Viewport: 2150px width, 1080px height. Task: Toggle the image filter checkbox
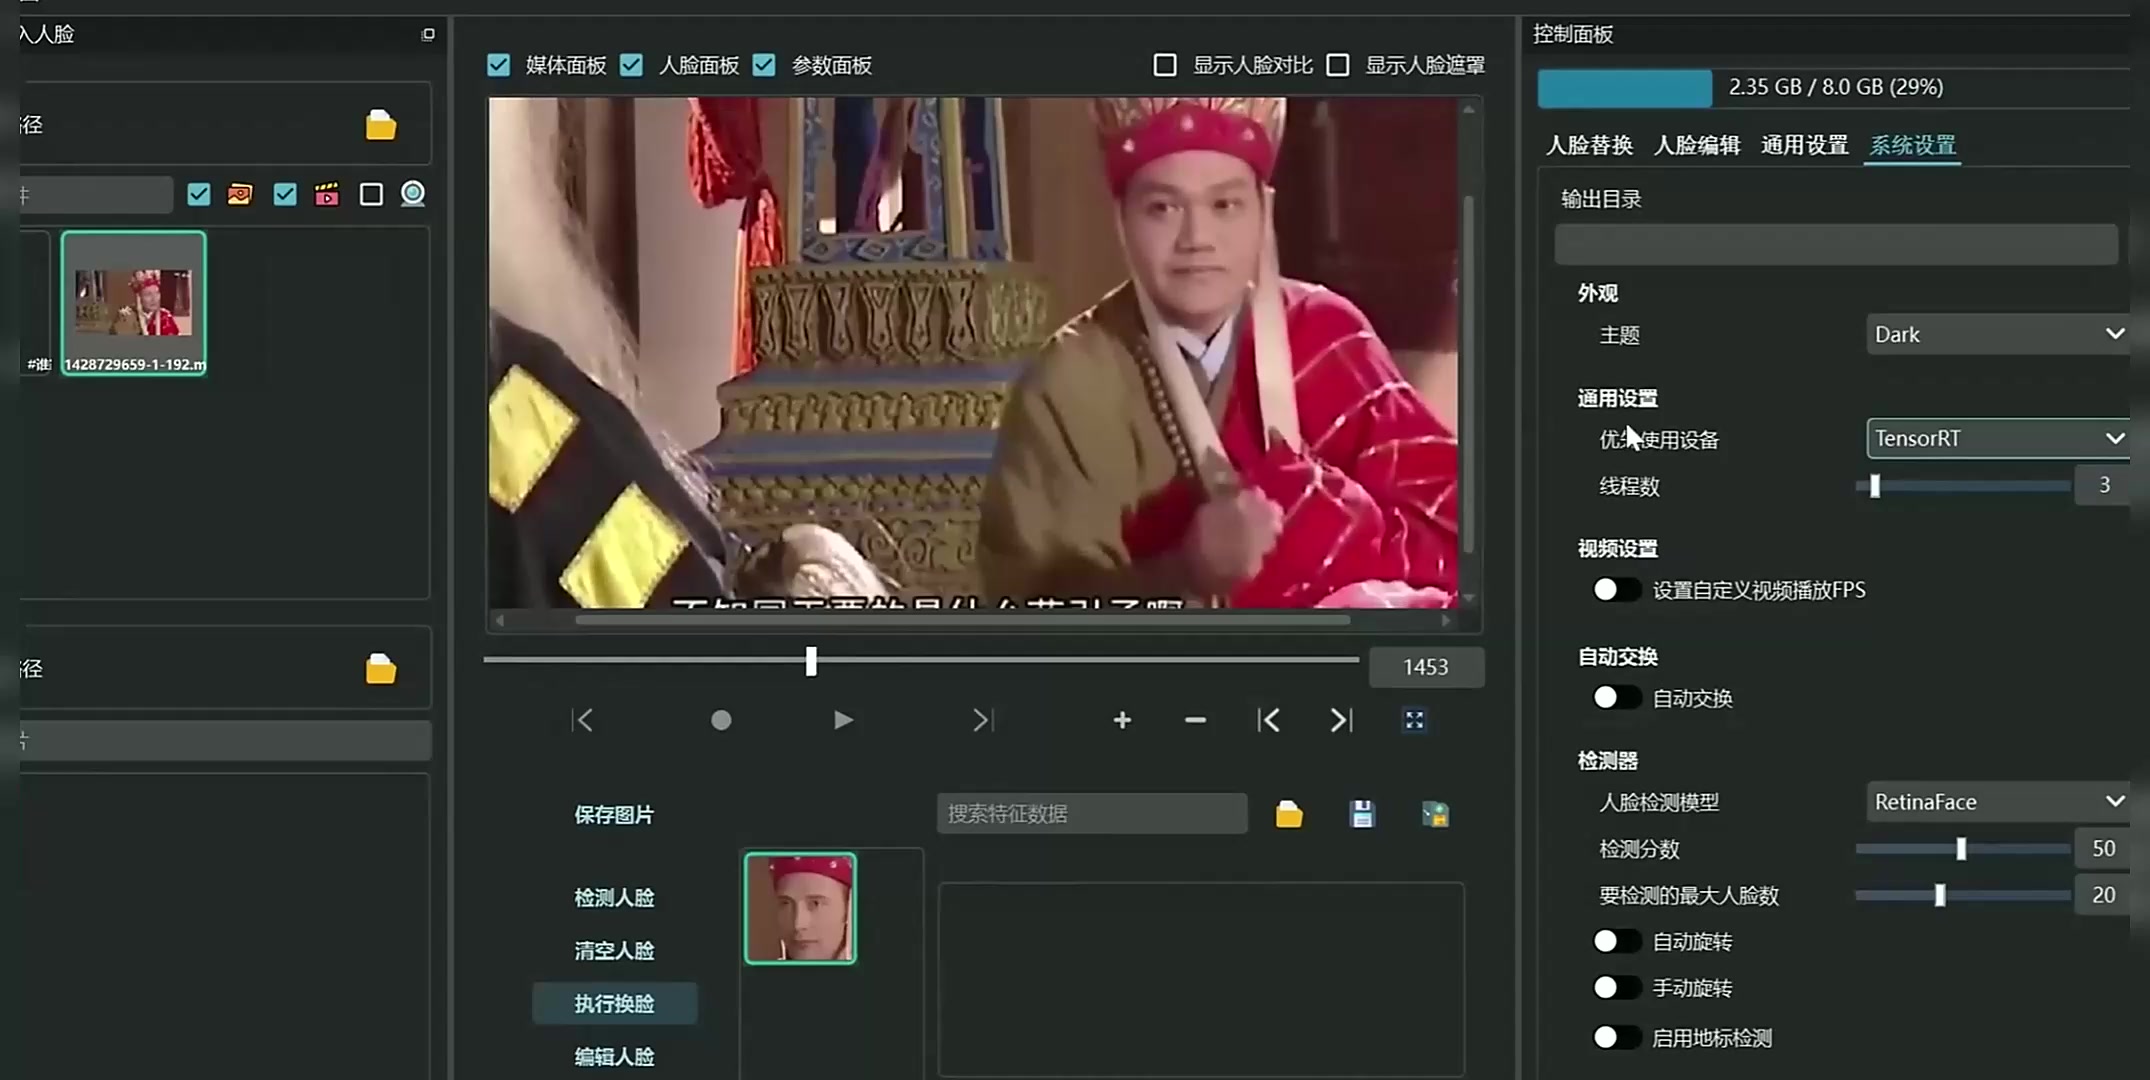point(199,194)
